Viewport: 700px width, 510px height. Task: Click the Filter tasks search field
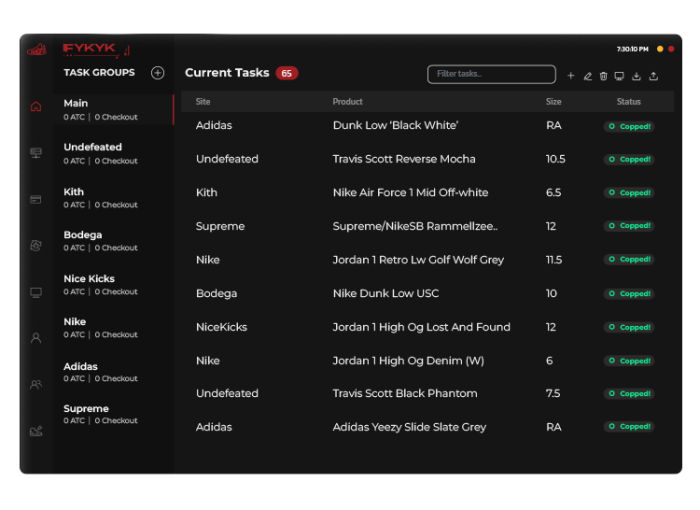[x=491, y=74]
